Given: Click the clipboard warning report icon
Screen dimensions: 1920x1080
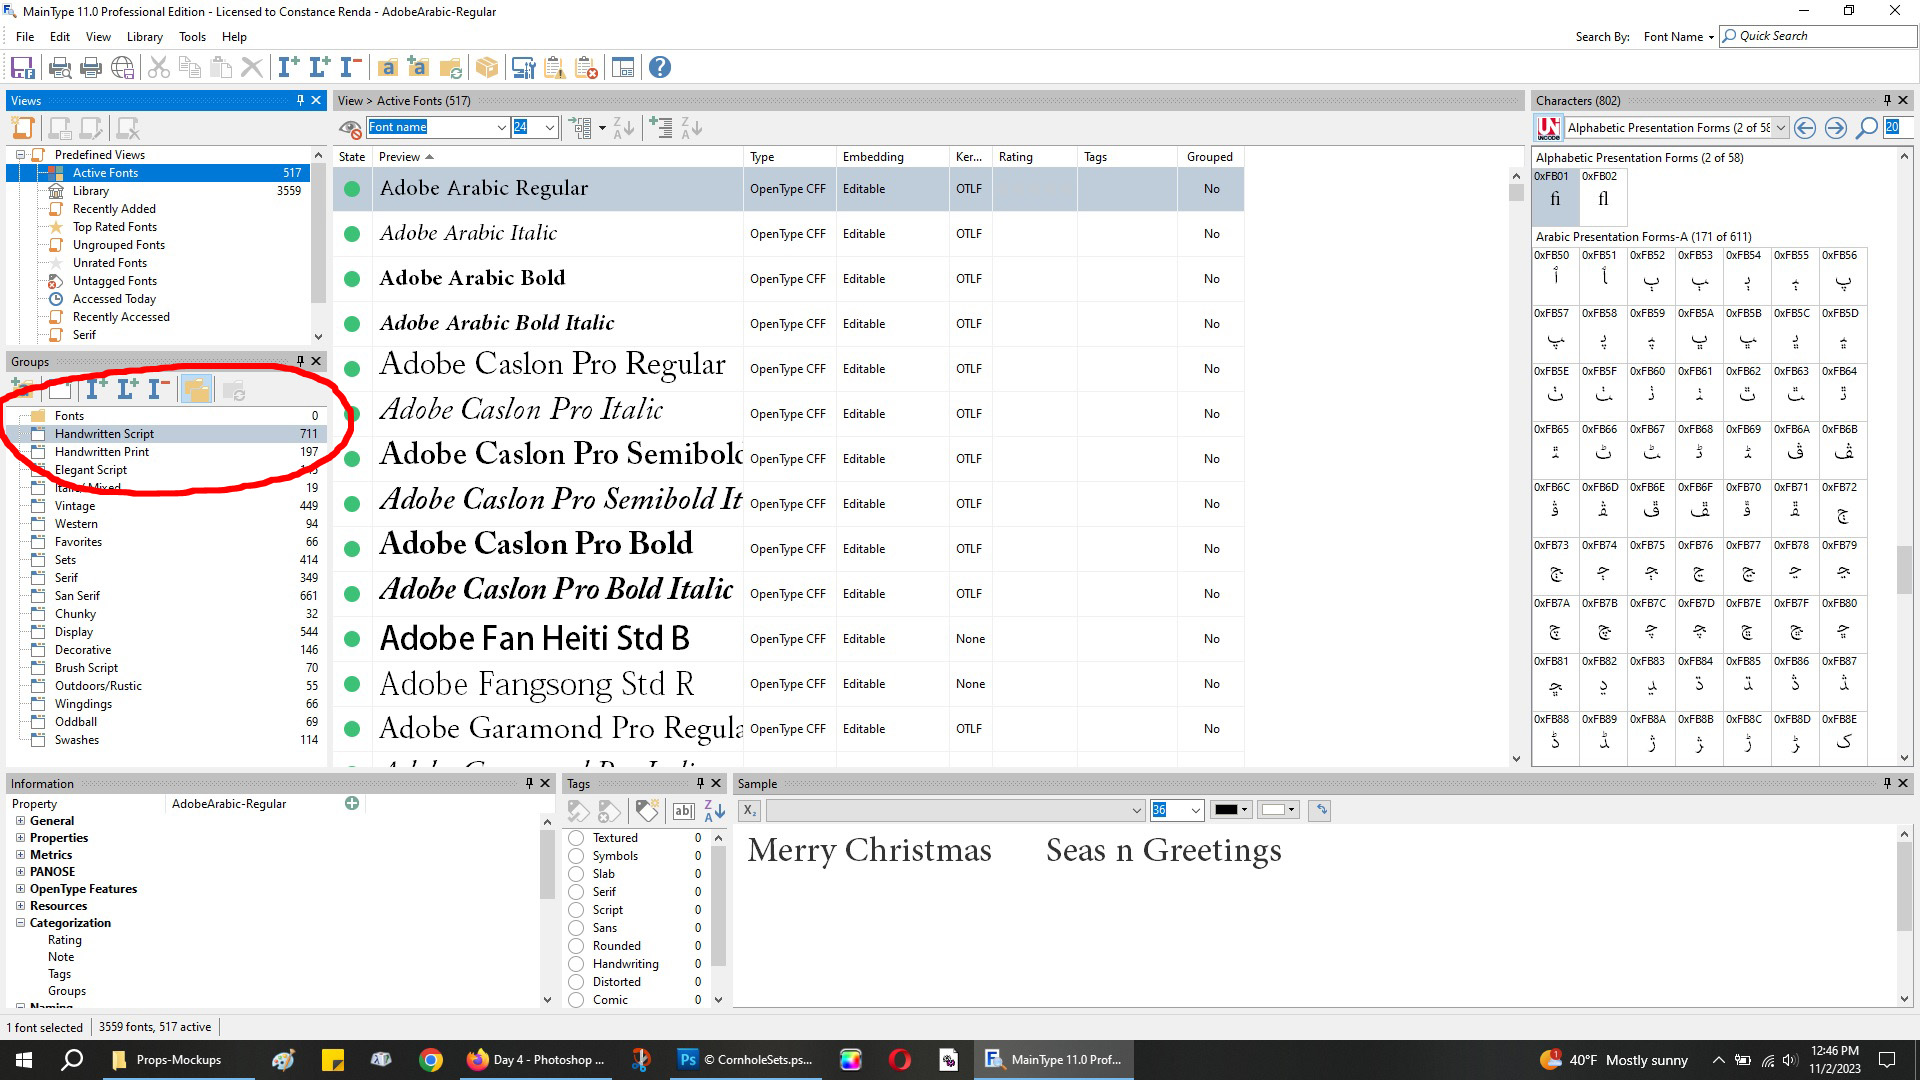Looking at the screenshot, I should [555, 68].
